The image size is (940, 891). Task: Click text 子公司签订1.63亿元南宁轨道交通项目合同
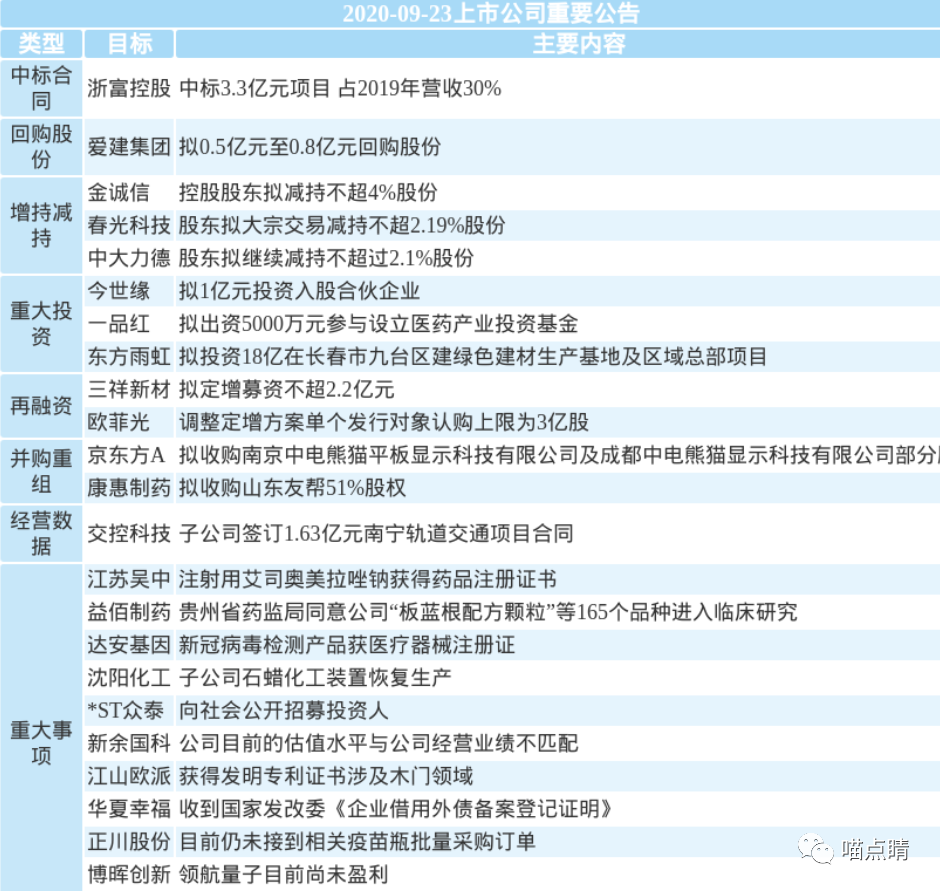[x=376, y=534]
